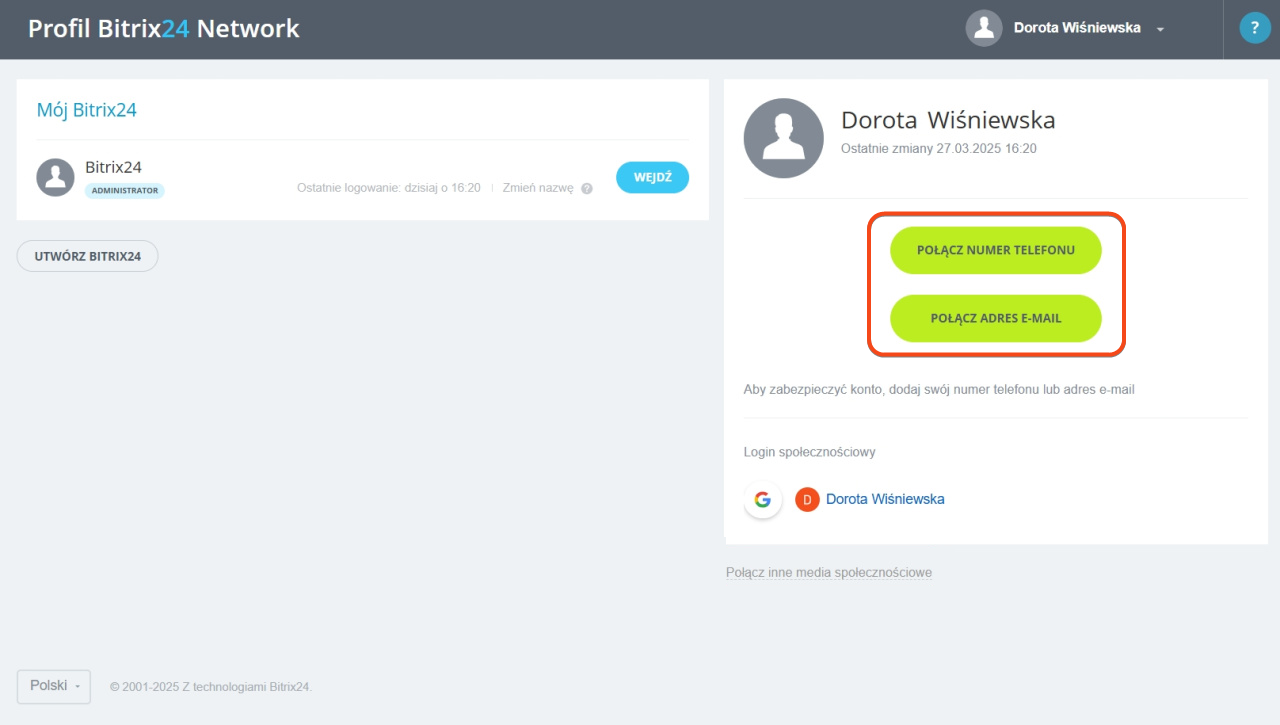Click POŁĄCZ ADRES E-MAIL button

click(996, 319)
